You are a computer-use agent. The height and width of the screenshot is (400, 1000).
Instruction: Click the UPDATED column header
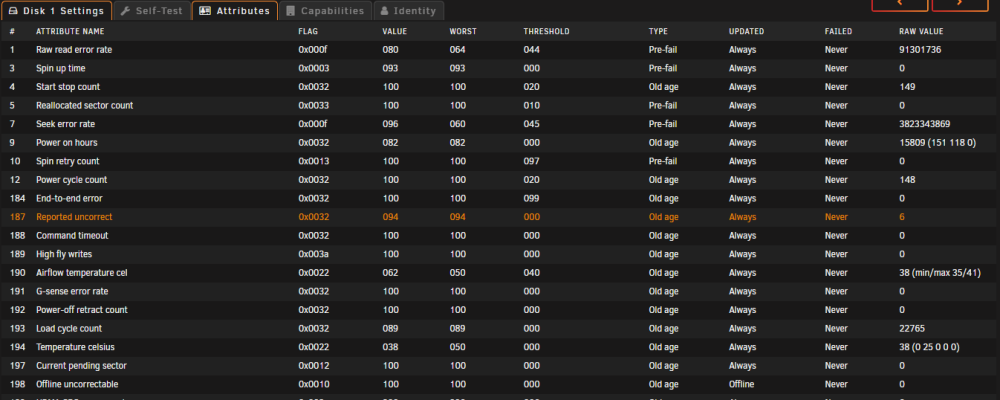click(746, 31)
